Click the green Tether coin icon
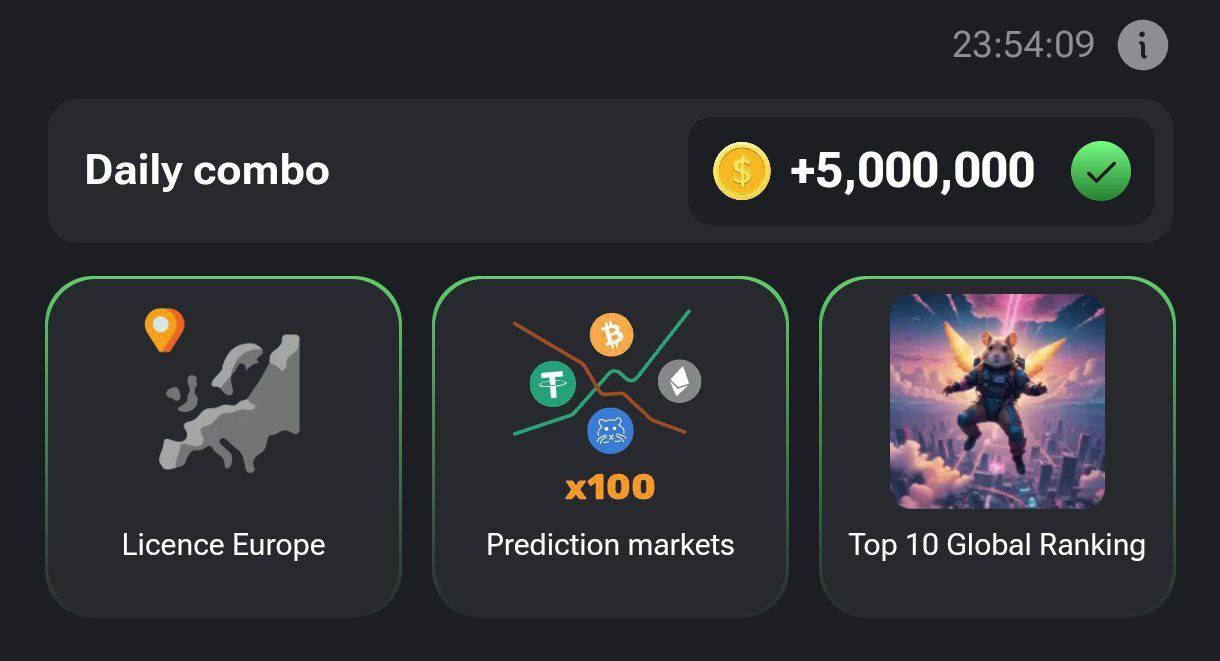1220x661 pixels. 553,384
